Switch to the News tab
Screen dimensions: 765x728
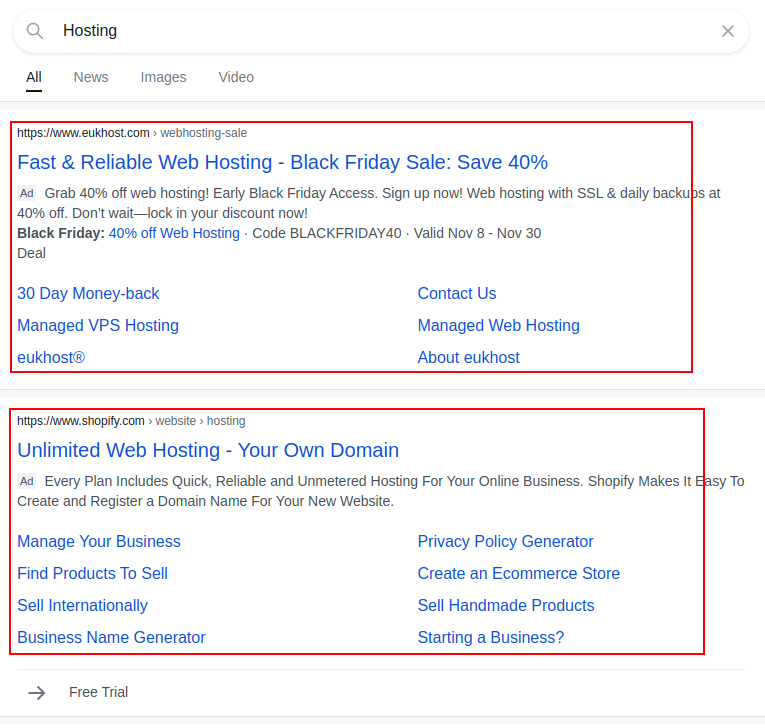[x=91, y=77]
